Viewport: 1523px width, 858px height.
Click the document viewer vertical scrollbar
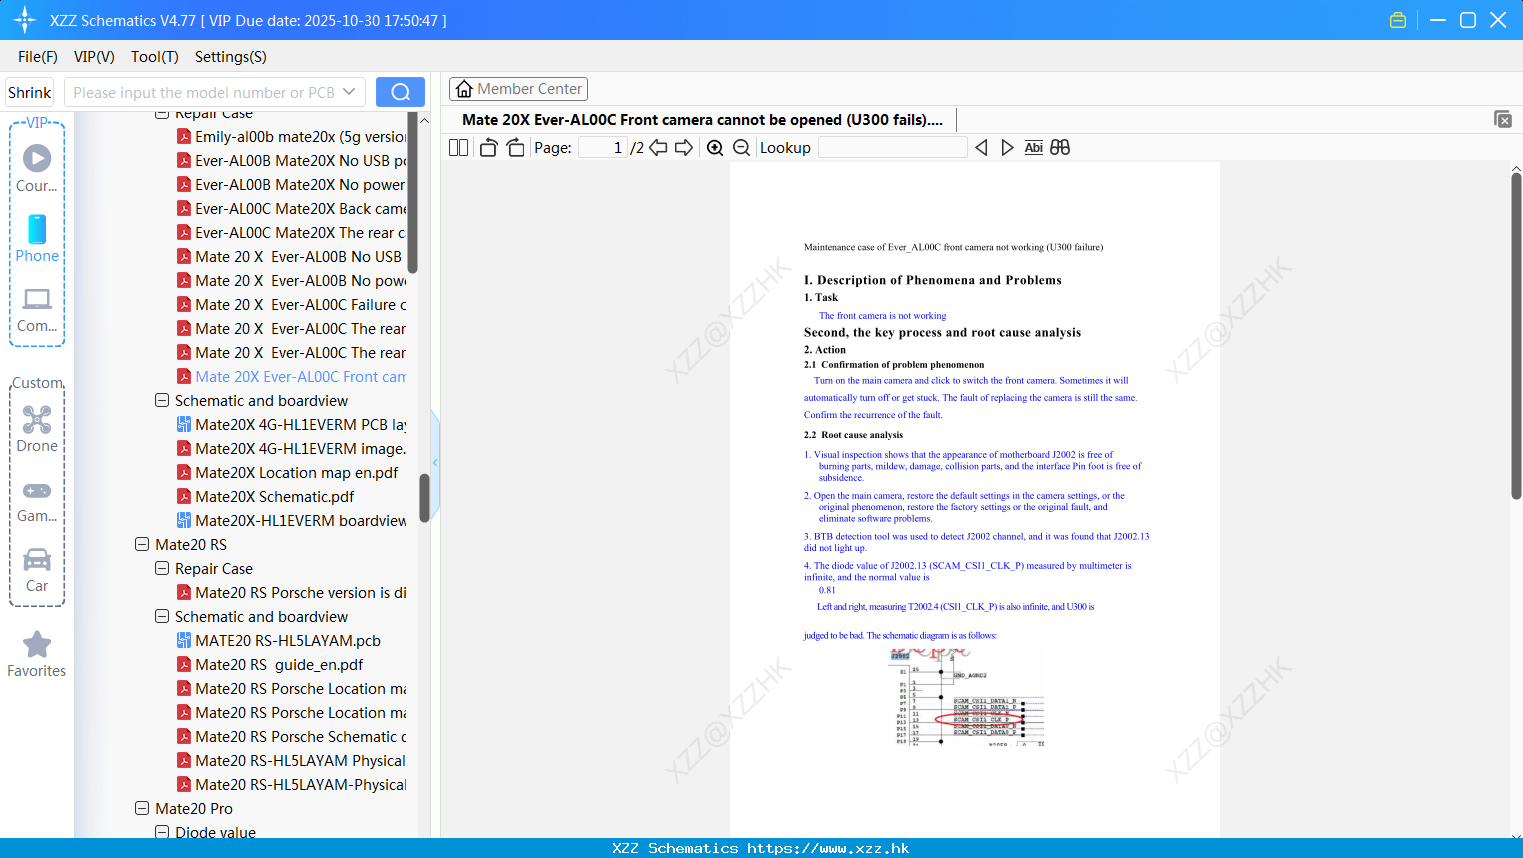coord(1516,335)
